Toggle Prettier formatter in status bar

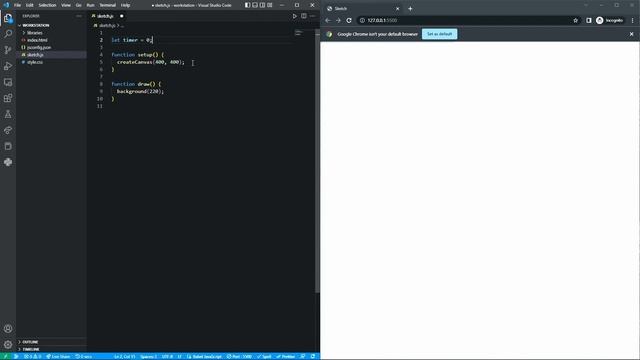coord(285,356)
